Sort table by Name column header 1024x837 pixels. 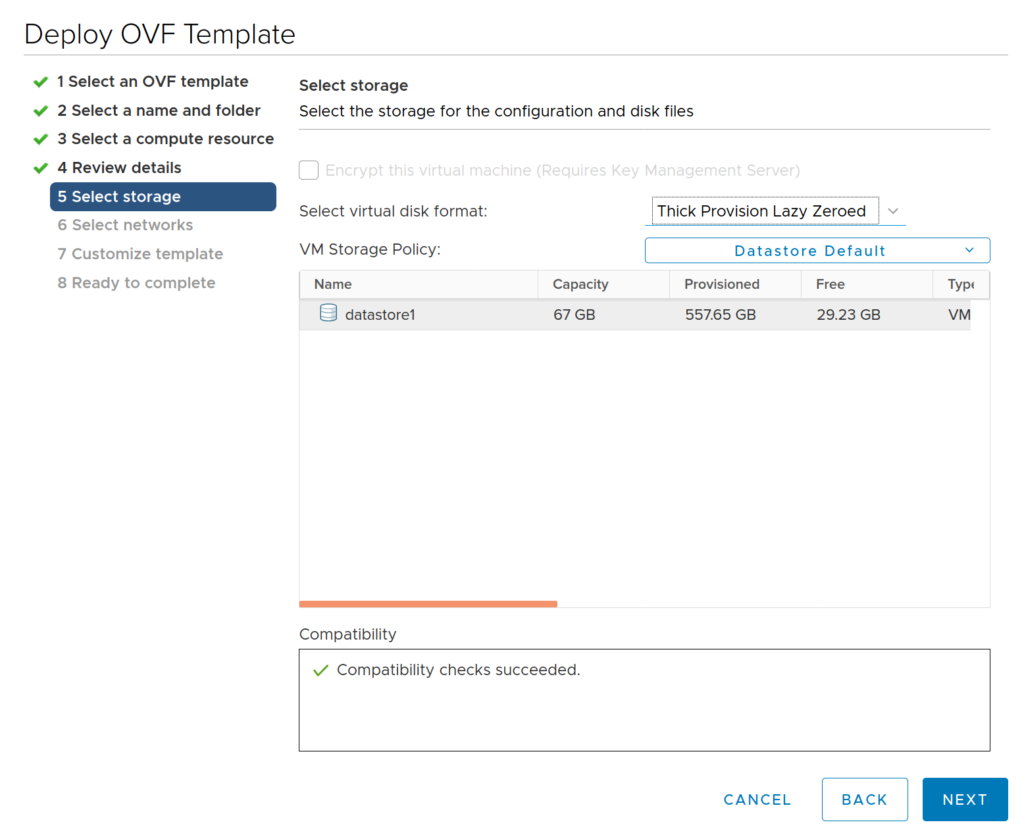coord(419,285)
